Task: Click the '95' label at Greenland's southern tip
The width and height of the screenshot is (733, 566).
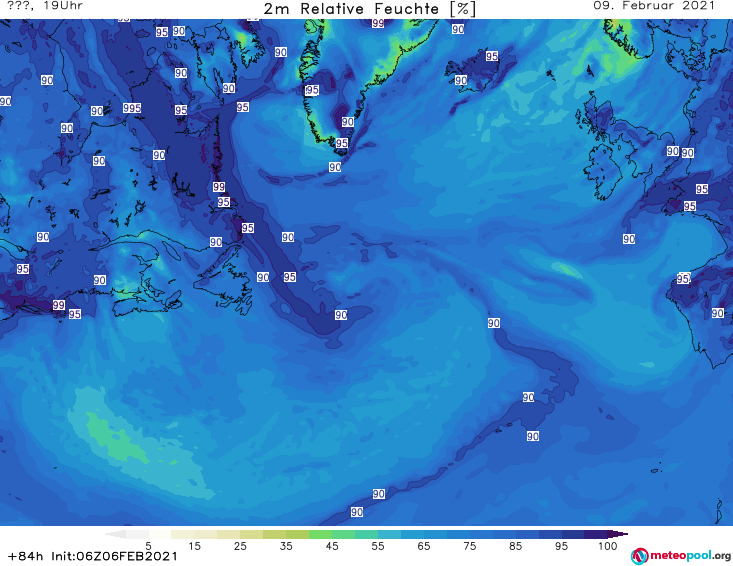Action: click(x=342, y=143)
